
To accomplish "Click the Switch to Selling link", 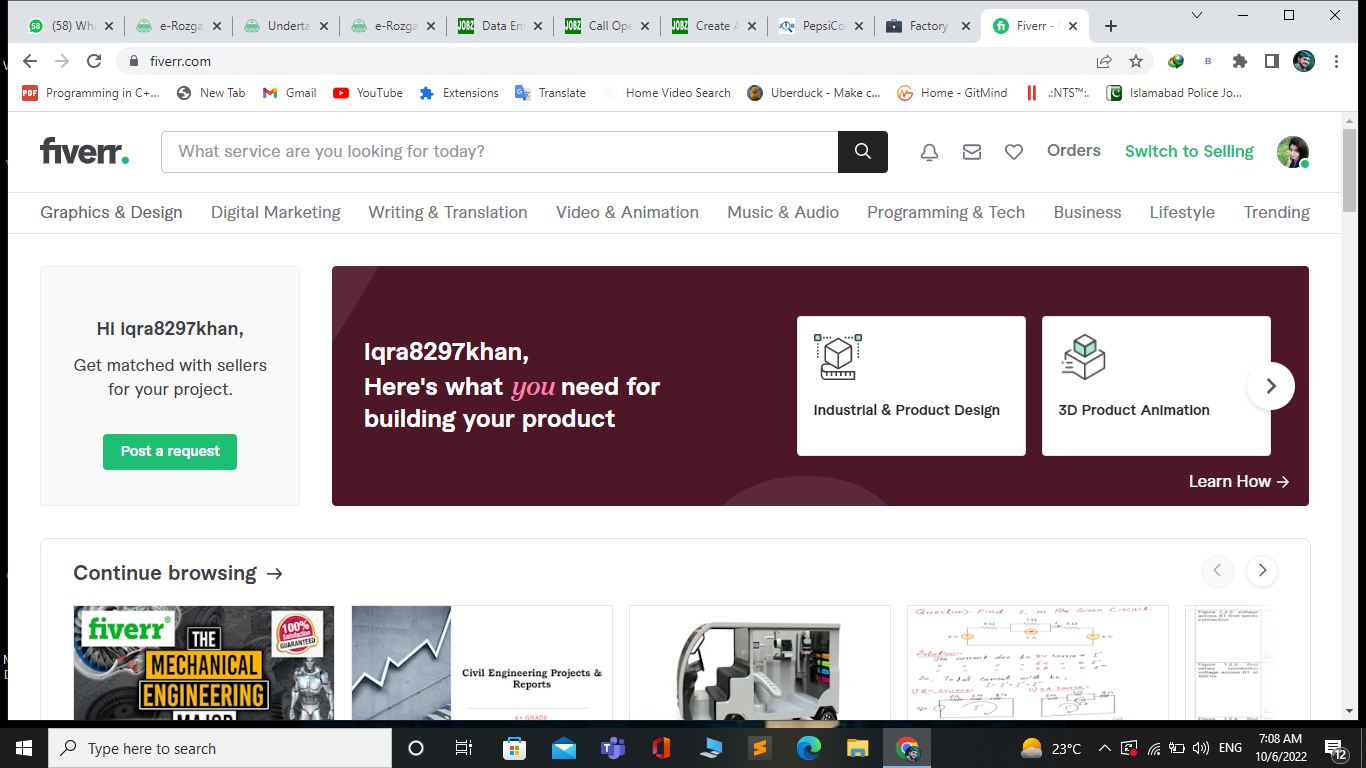I will (1188, 151).
